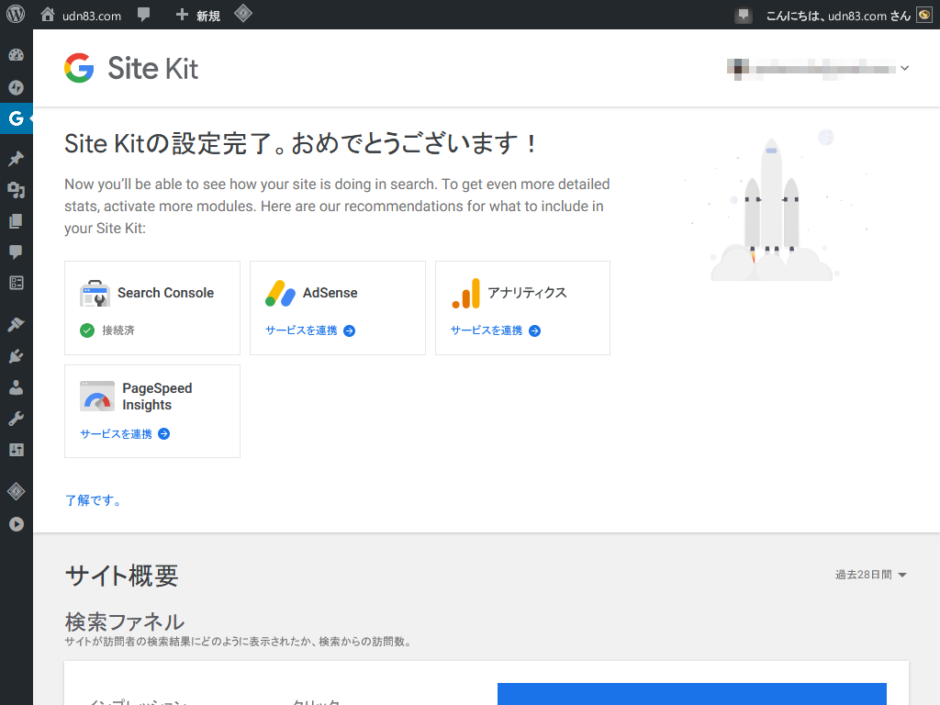Open Pages icon in sidebar
940x705 pixels.
click(x=16, y=221)
